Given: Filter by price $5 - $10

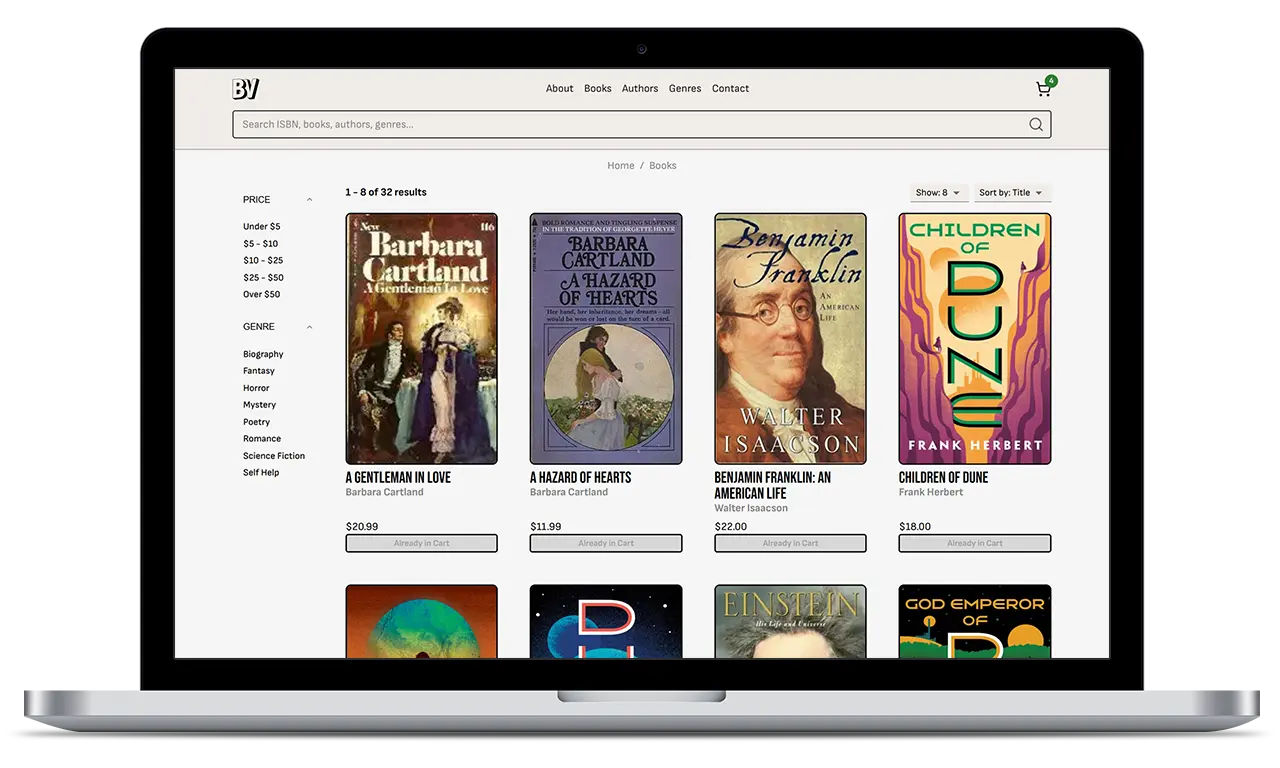Looking at the screenshot, I should coord(261,244).
